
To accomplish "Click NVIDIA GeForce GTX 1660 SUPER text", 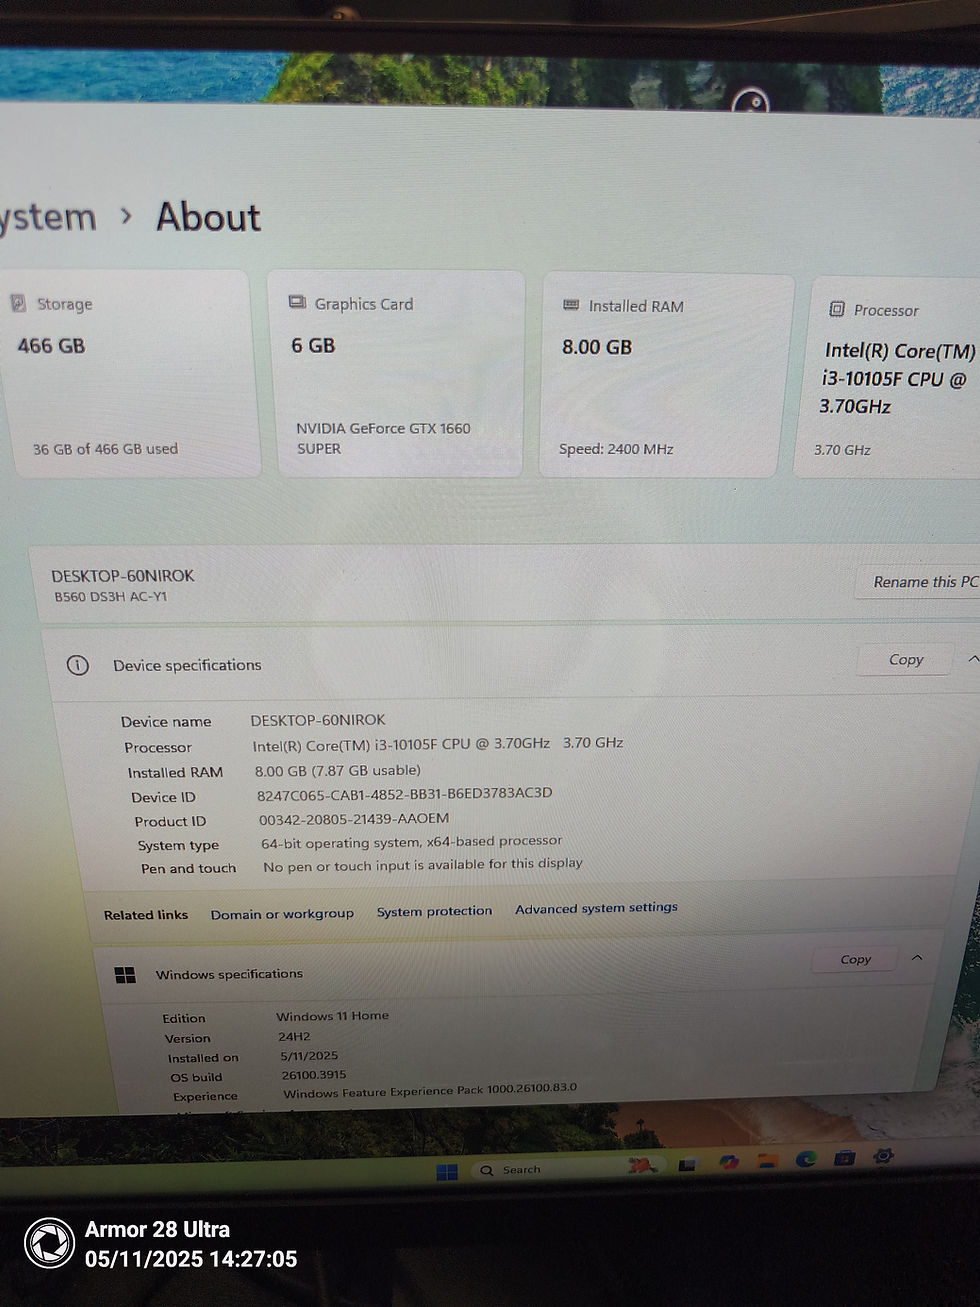I will click(382, 438).
